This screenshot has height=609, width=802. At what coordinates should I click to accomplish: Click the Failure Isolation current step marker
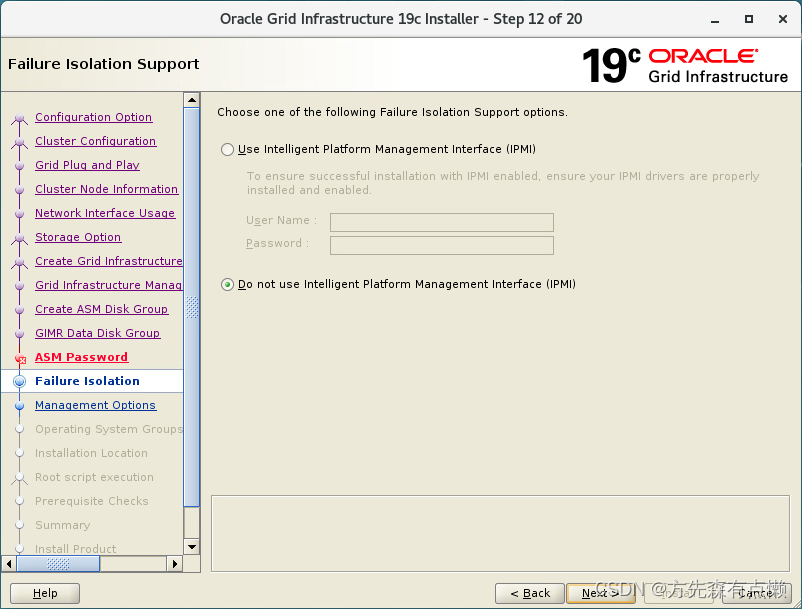19,381
